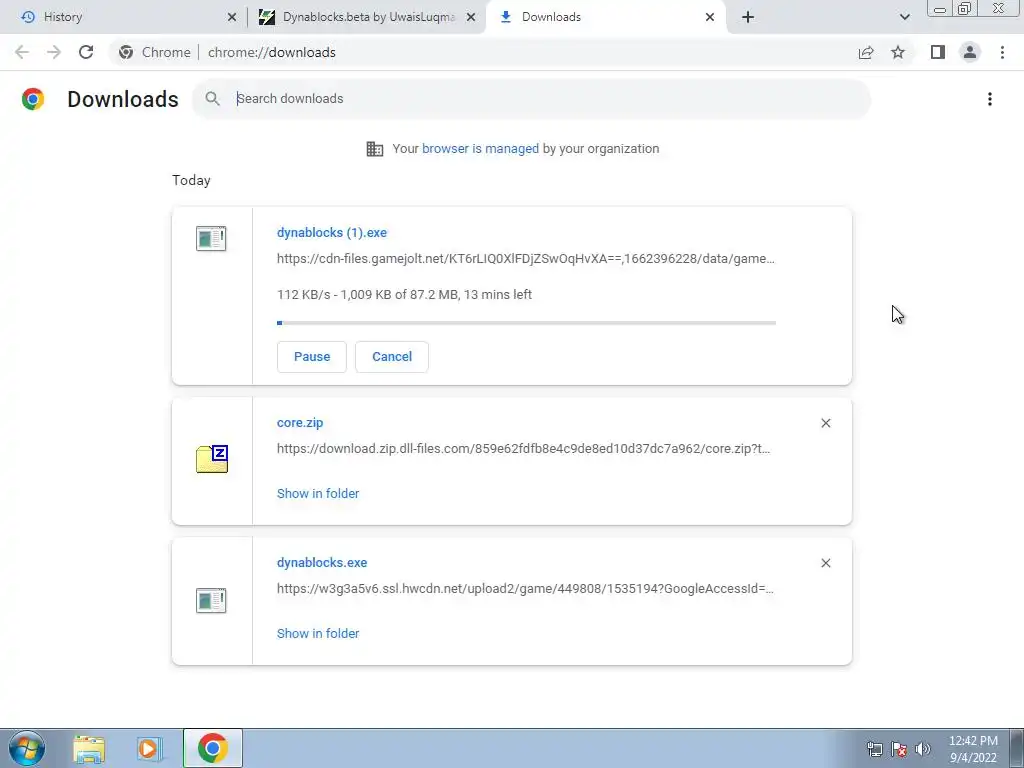Click the dynablocks.exe file icon
The height and width of the screenshot is (768, 1024).
coord(211,600)
